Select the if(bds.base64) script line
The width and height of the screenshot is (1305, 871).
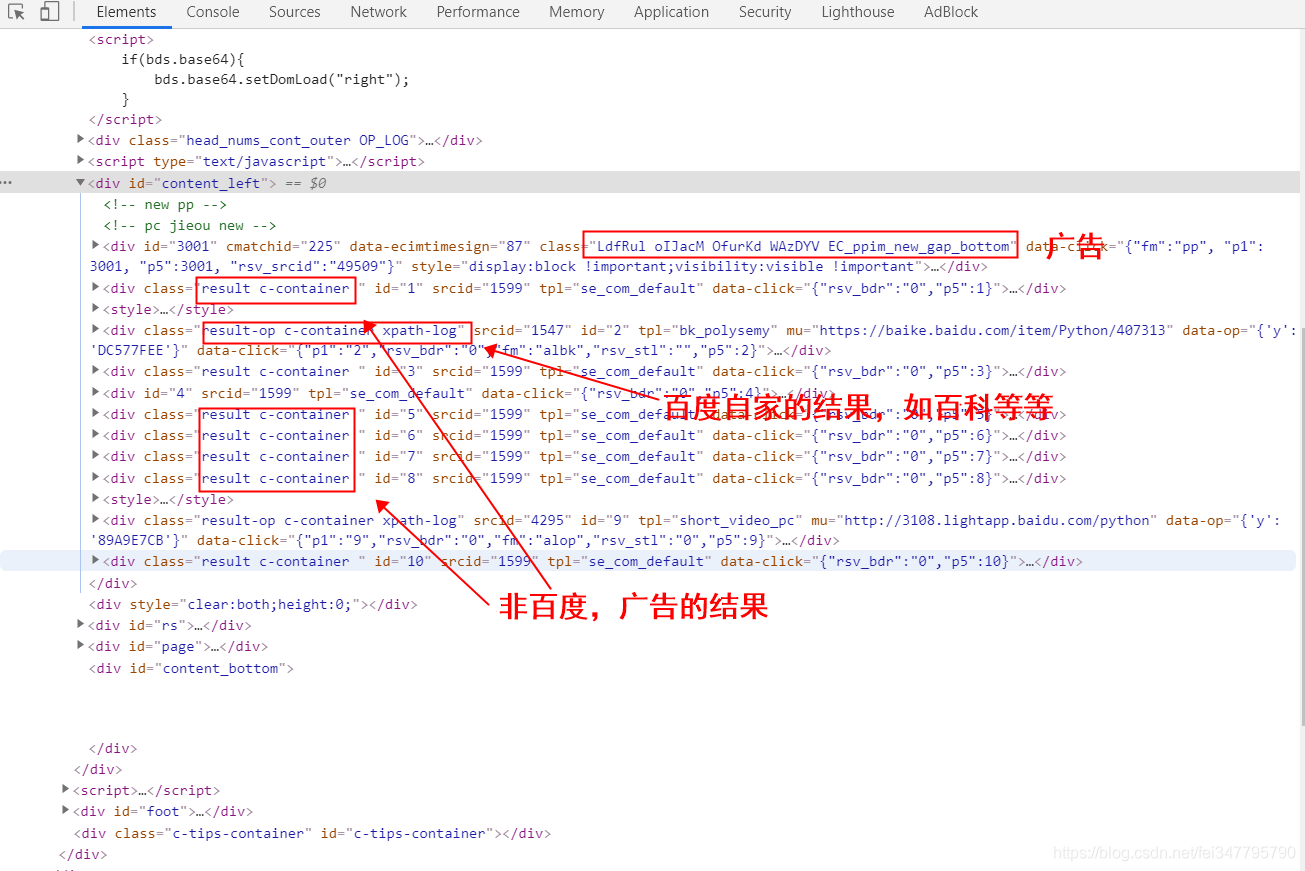coord(183,59)
